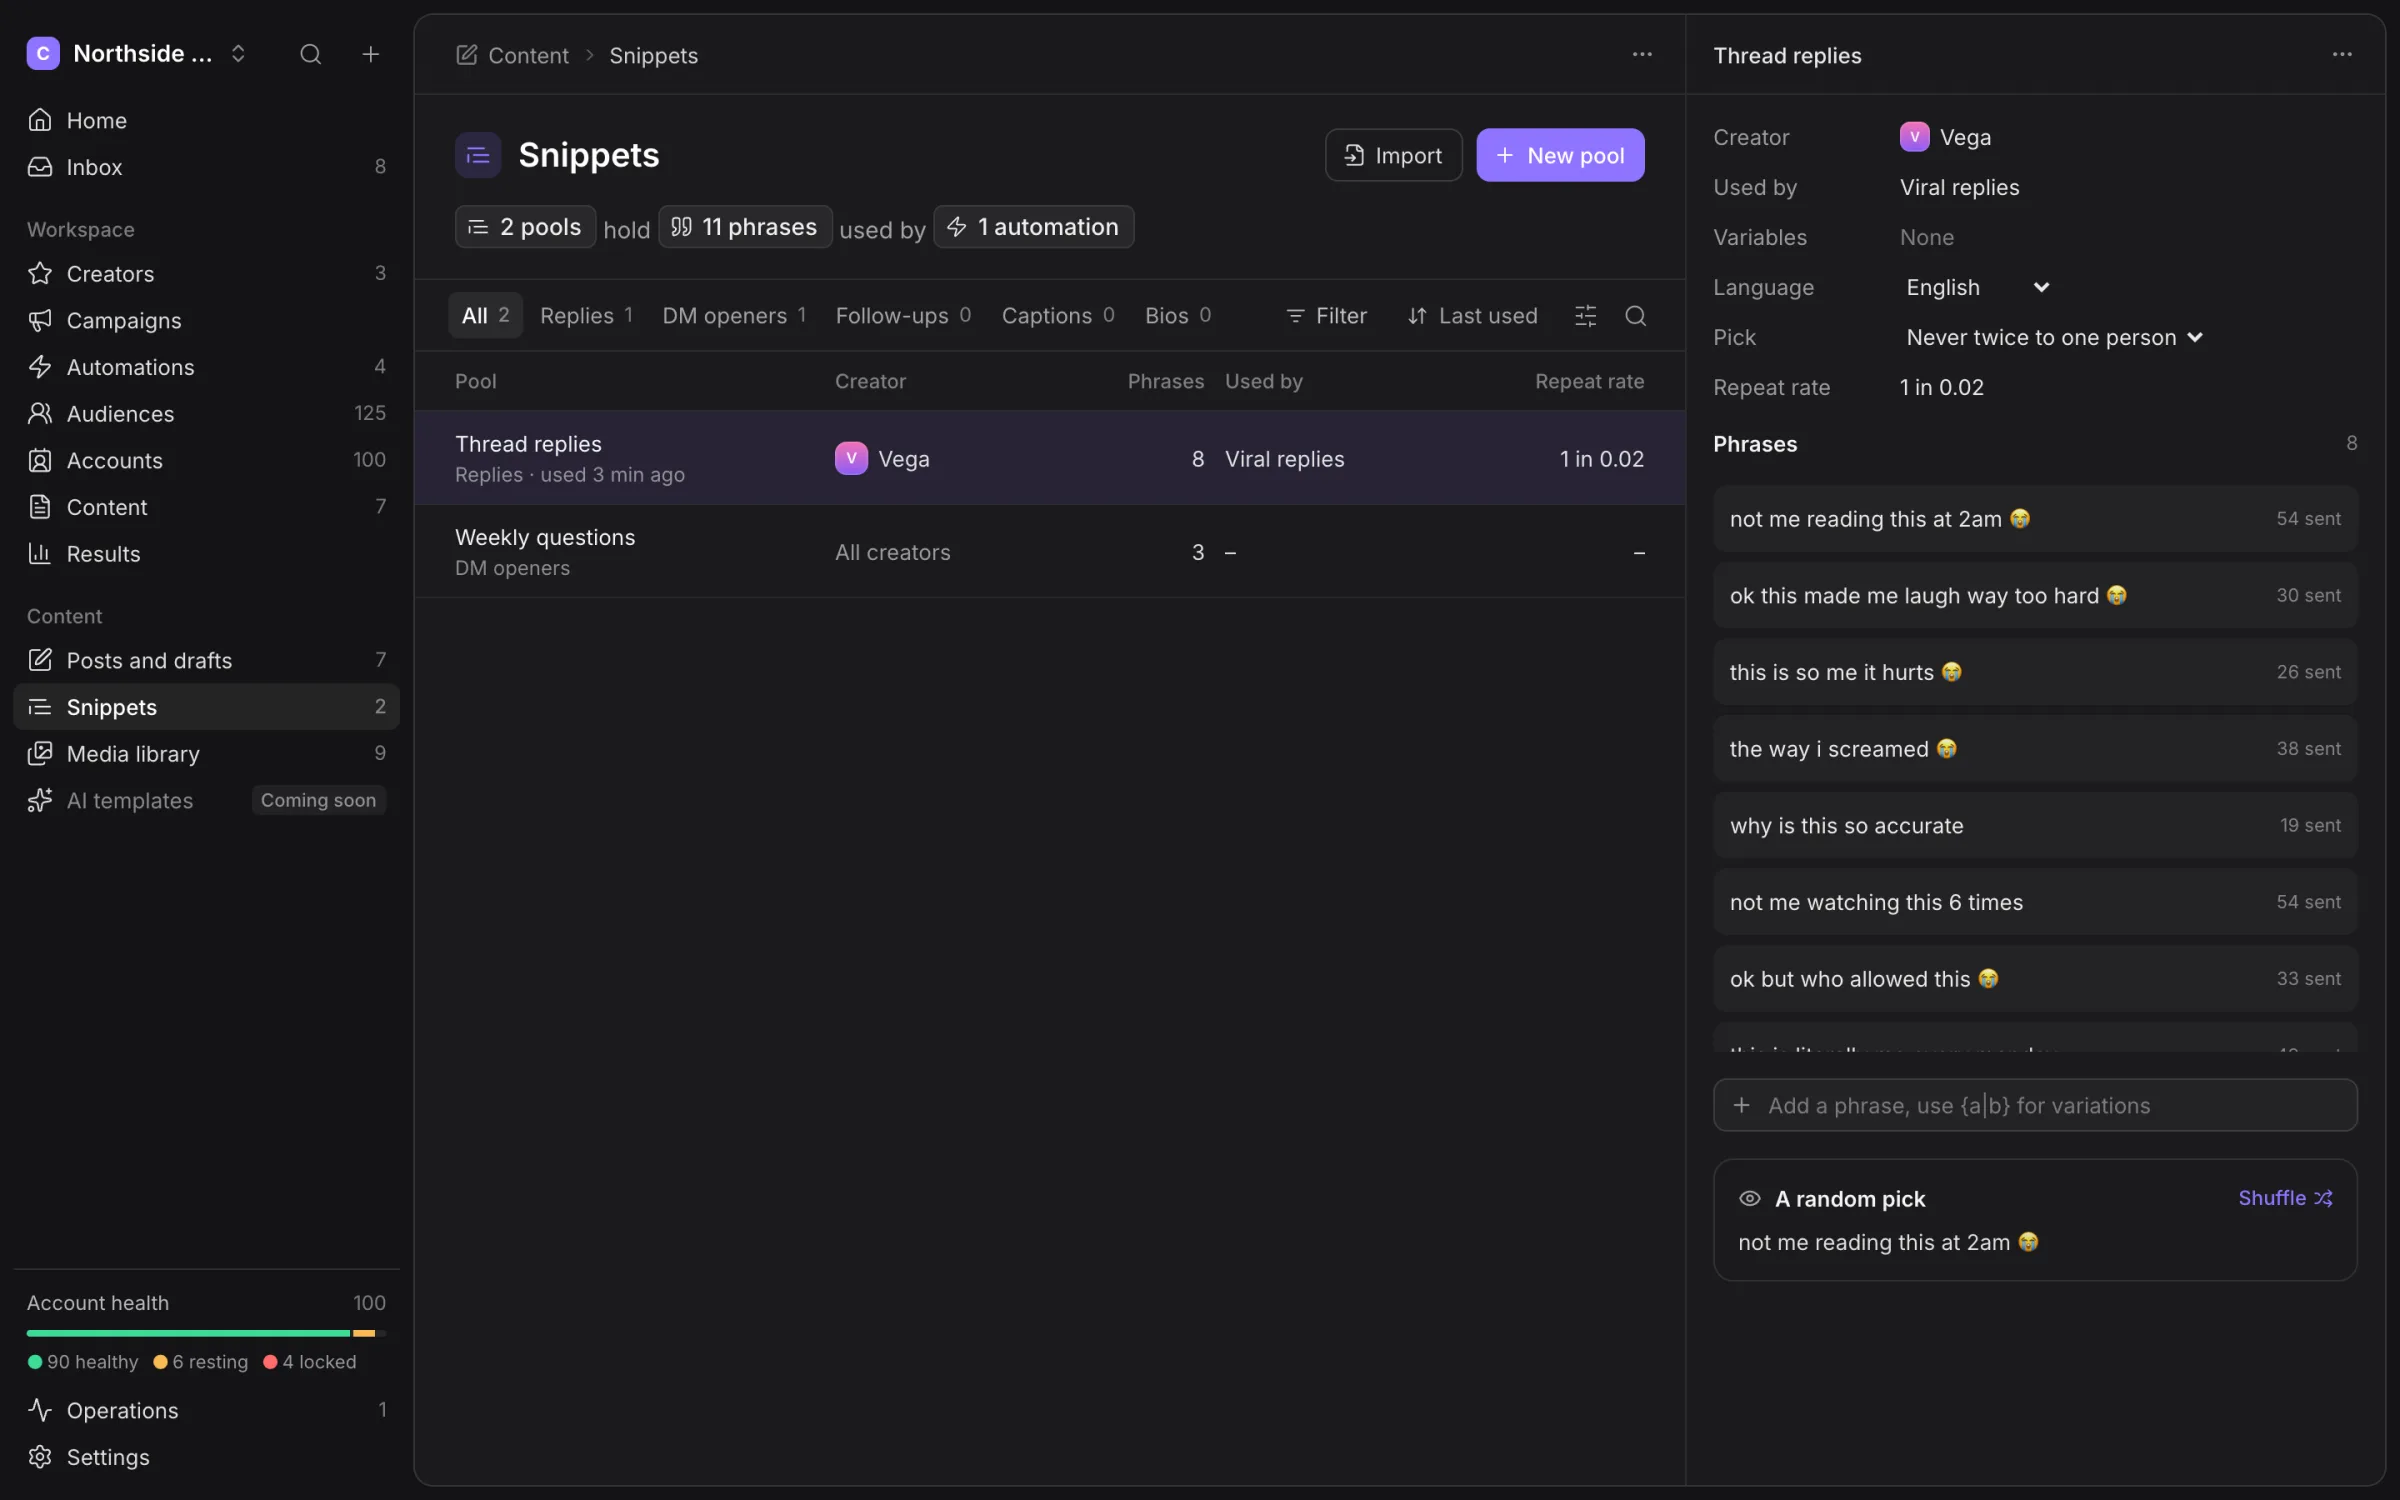
Task: Click the Account health progress bar
Action: 206,1333
